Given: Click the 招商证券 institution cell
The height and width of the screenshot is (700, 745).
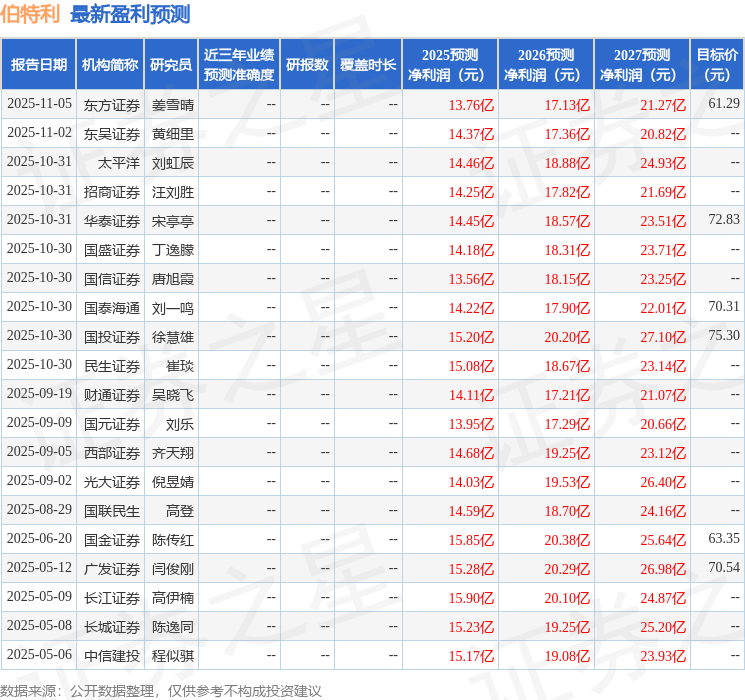Looking at the screenshot, I should (x=112, y=192).
